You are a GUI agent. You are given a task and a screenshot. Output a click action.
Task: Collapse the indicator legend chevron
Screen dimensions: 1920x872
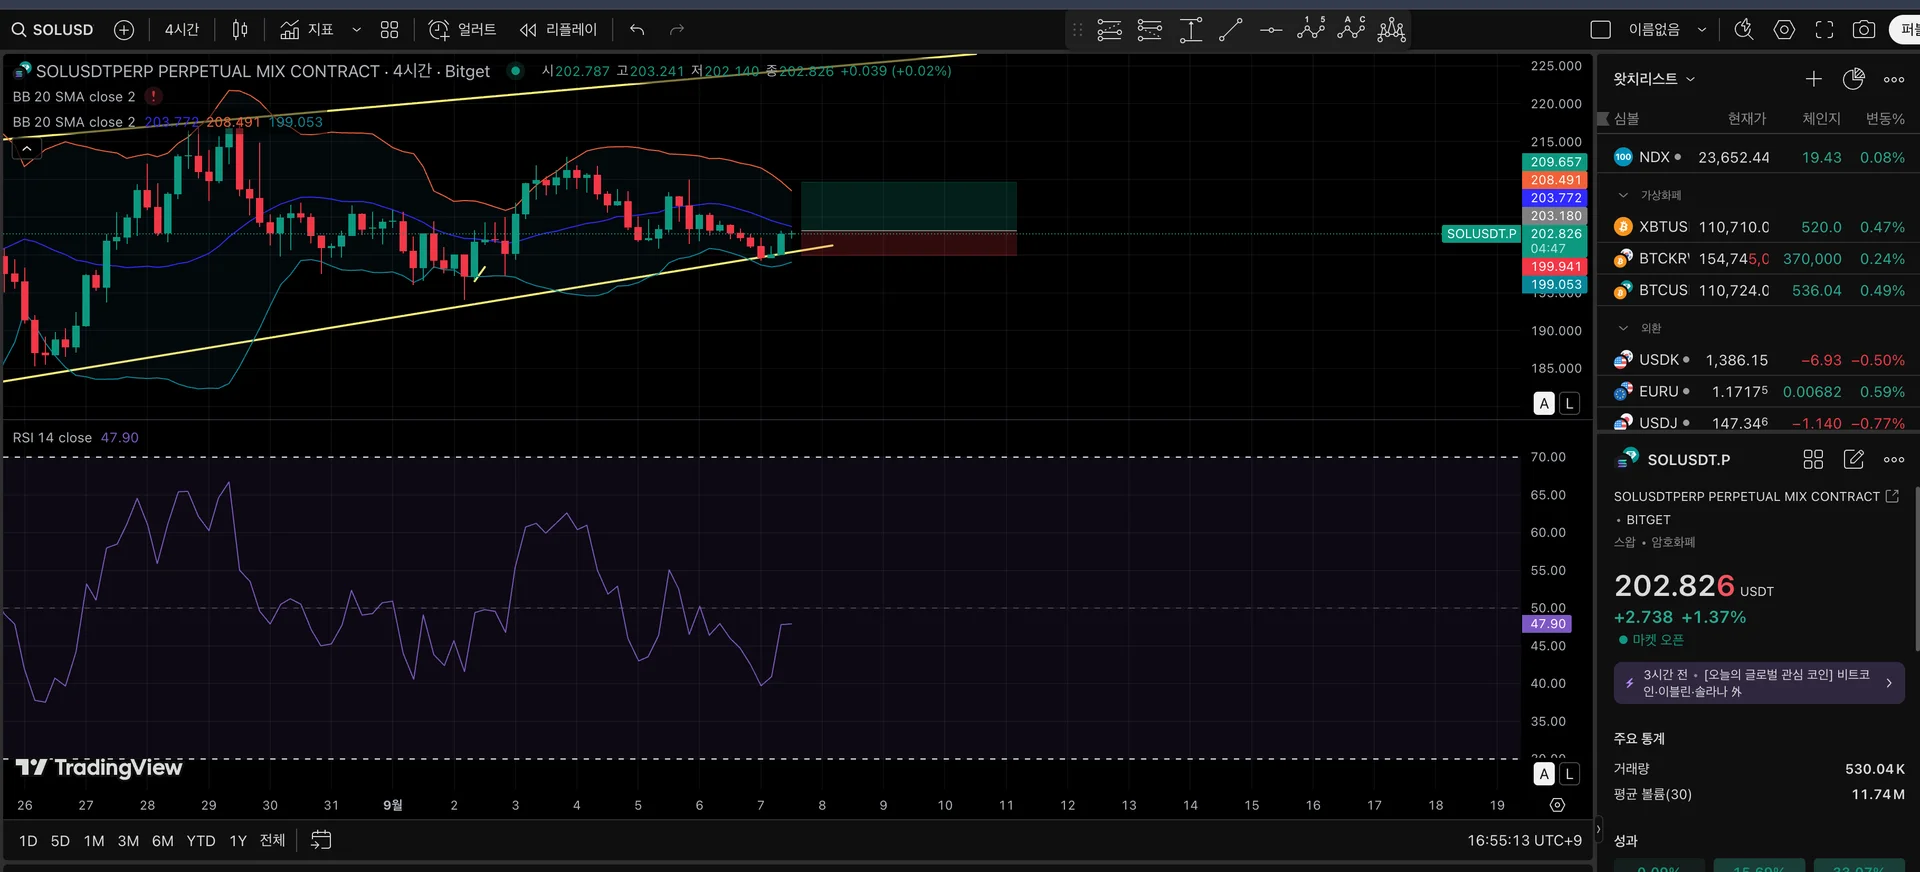pyautogui.click(x=27, y=149)
